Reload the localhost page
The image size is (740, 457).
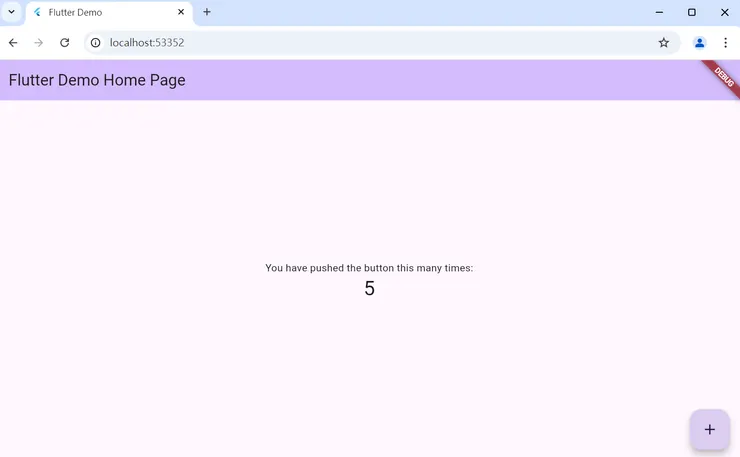point(65,42)
